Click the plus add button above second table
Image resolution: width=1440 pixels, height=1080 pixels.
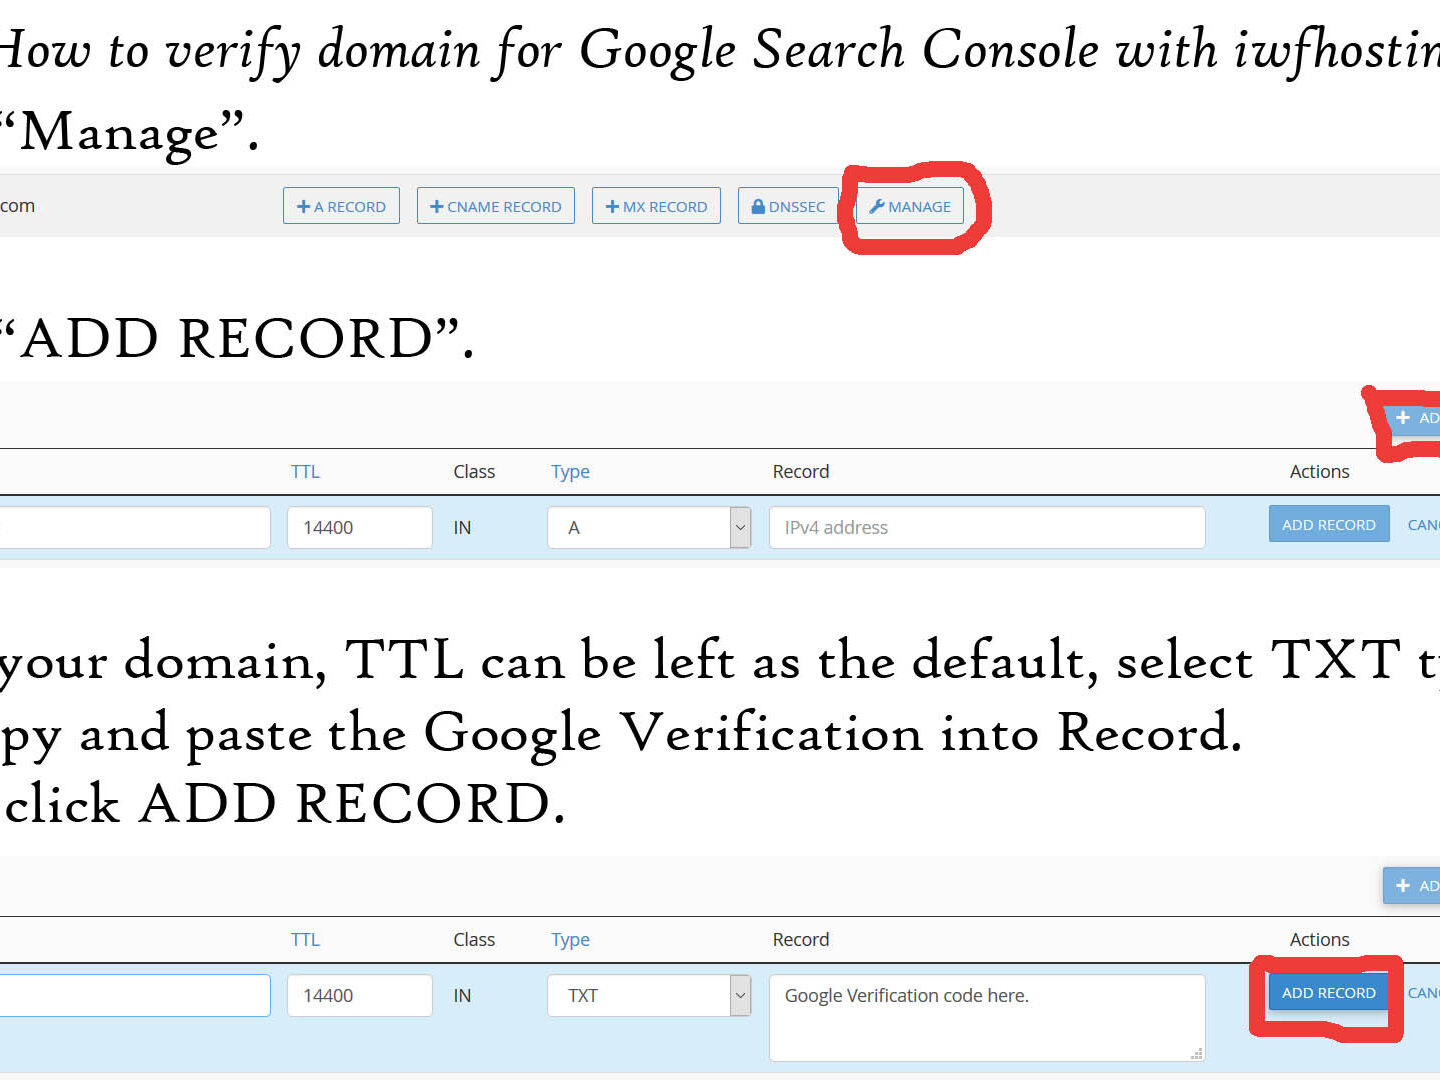pos(1412,885)
